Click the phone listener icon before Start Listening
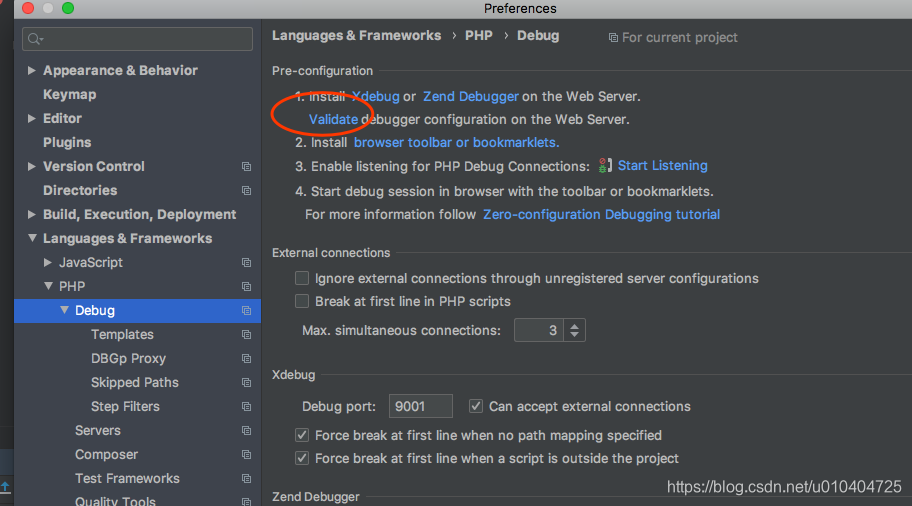Viewport: 912px width, 506px height. click(x=605, y=166)
